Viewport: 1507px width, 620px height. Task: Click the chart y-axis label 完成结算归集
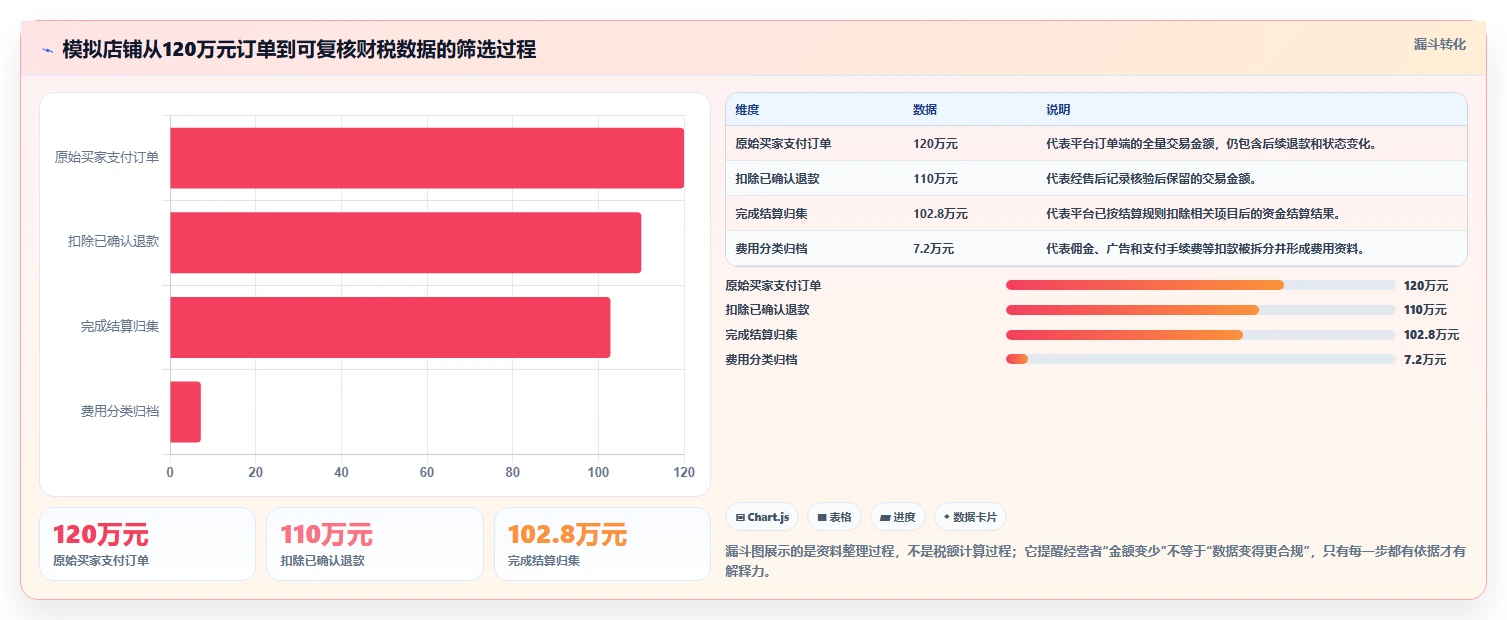tap(120, 327)
